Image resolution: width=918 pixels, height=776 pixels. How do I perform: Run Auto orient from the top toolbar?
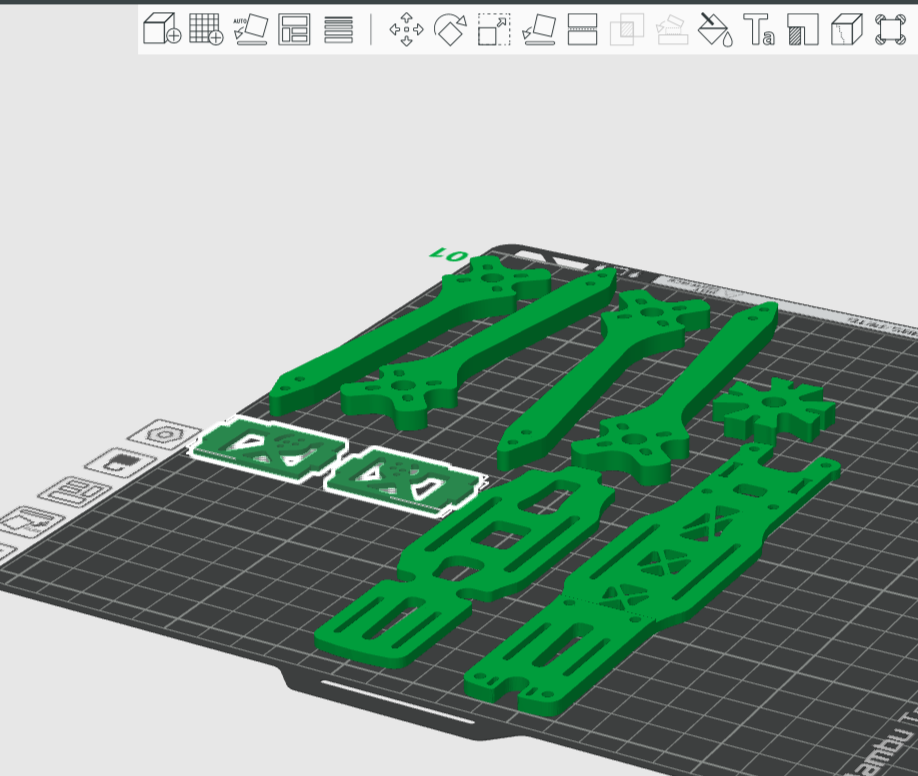pos(251,28)
